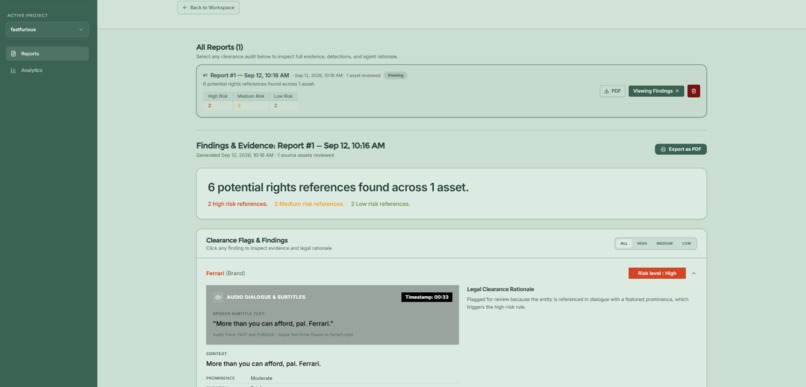The image size is (806, 387).
Task: Open Analytics in the sidebar
Action: point(47,70)
